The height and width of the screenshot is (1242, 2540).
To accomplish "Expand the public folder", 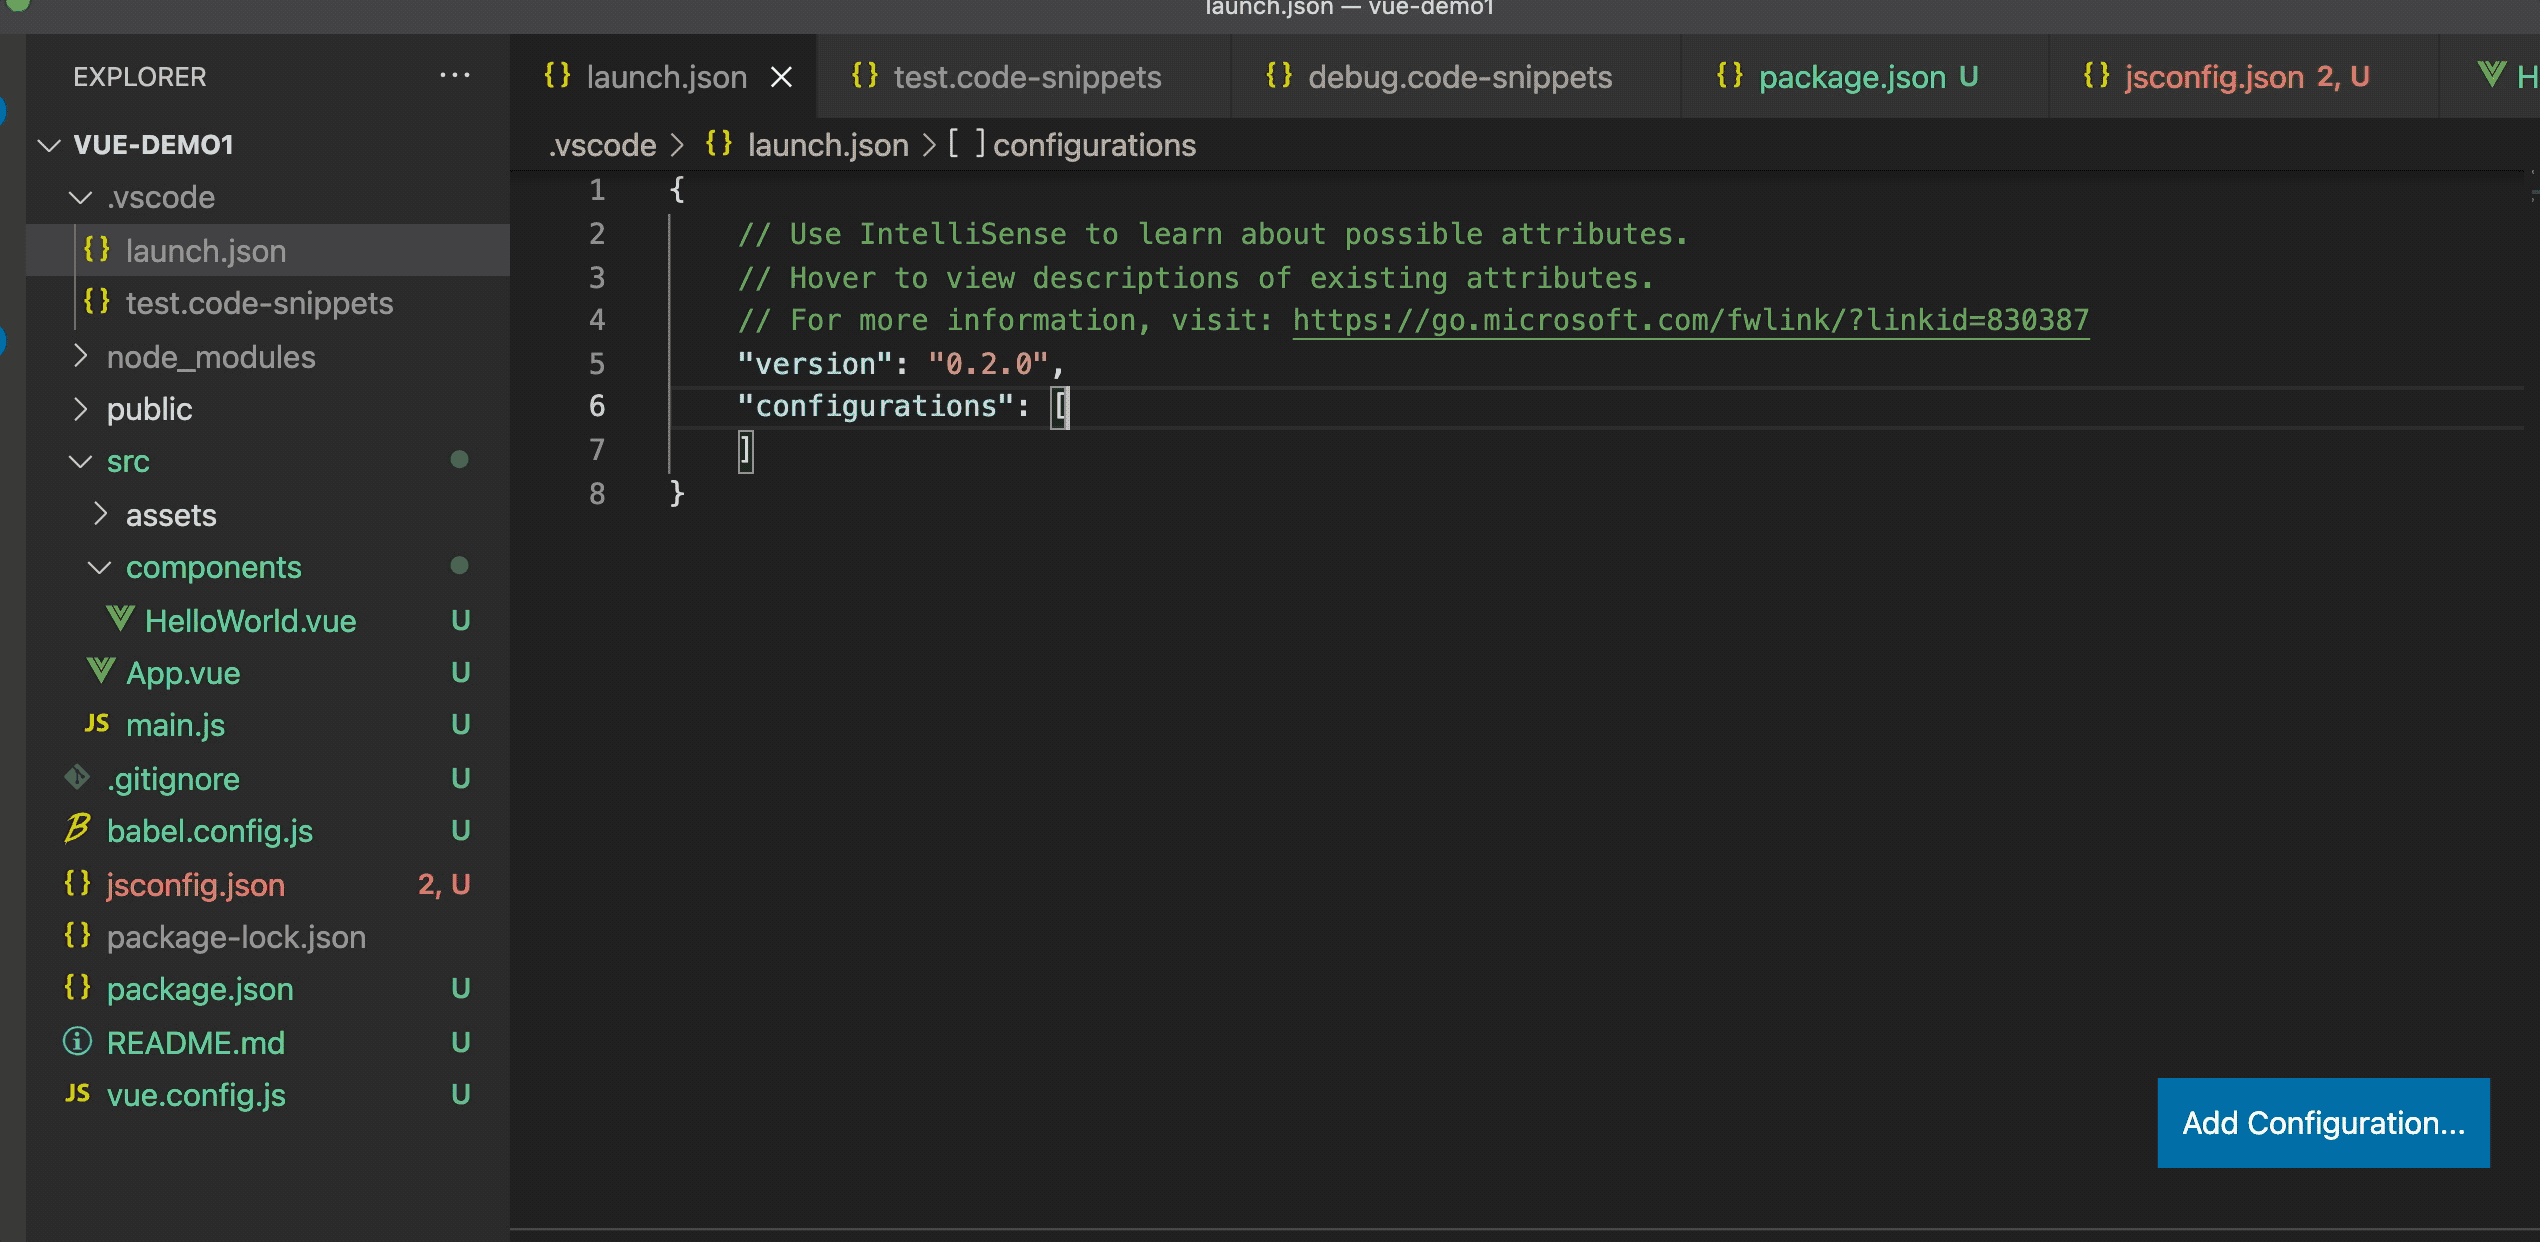I will tap(81, 409).
